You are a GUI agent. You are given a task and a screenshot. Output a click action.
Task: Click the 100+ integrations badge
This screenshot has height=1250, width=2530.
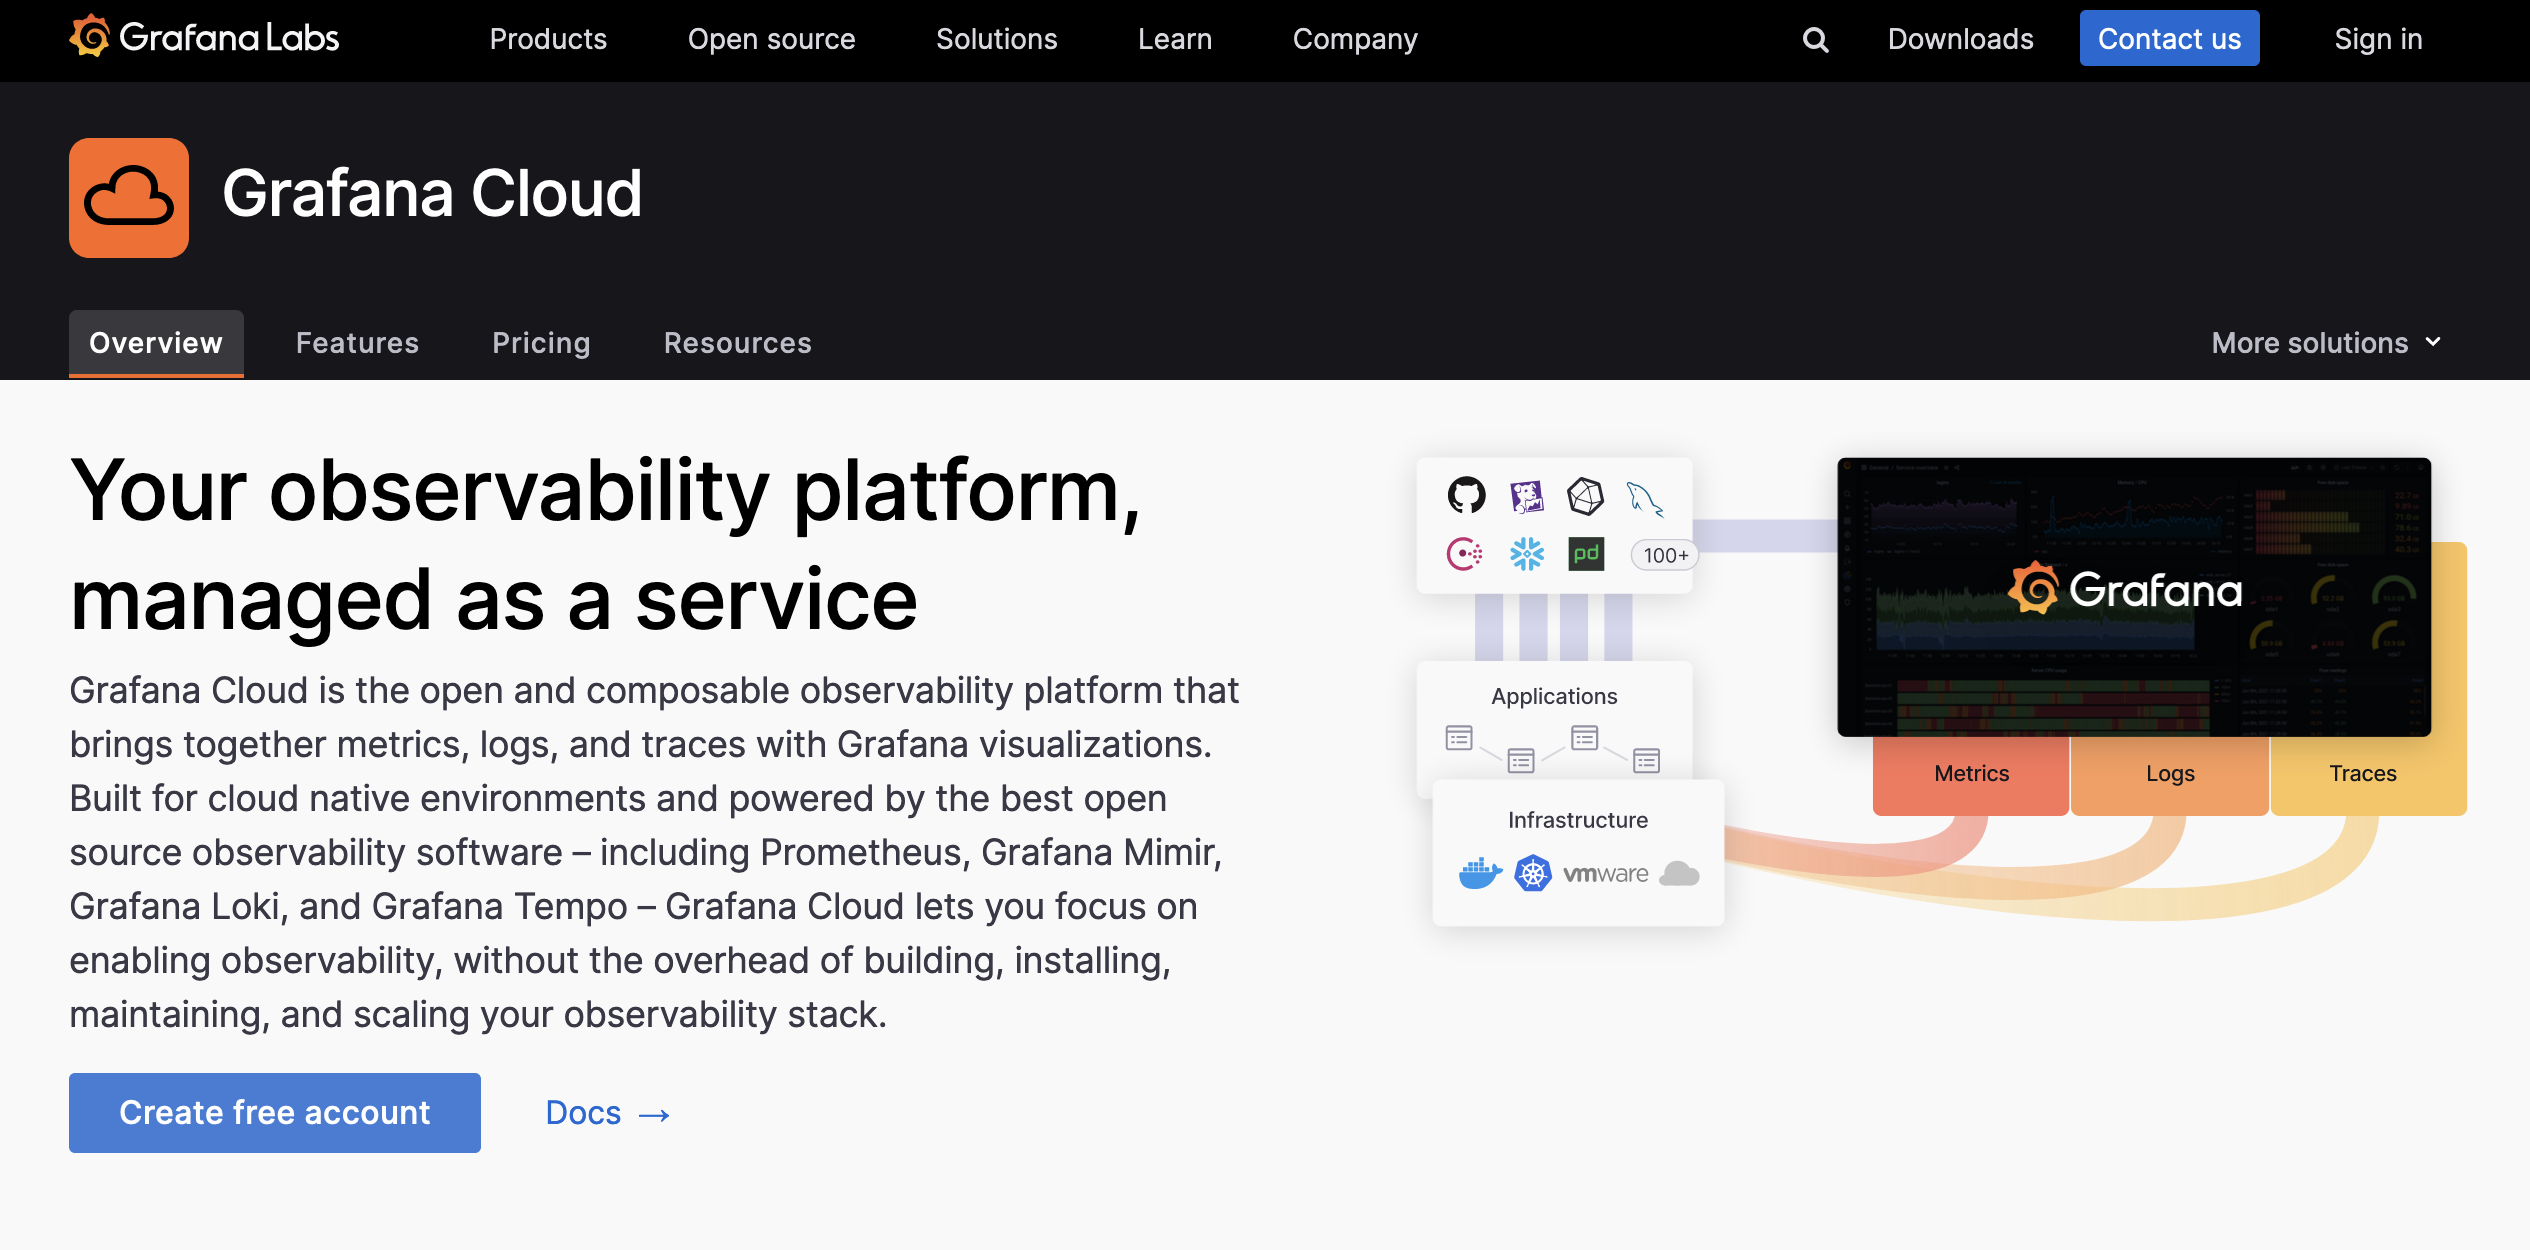pyautogui.click(x=1663, y=555)
